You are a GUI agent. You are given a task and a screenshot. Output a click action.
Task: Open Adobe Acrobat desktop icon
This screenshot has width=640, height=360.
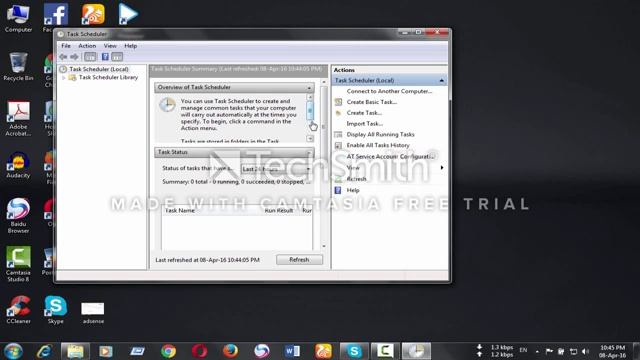18,119
